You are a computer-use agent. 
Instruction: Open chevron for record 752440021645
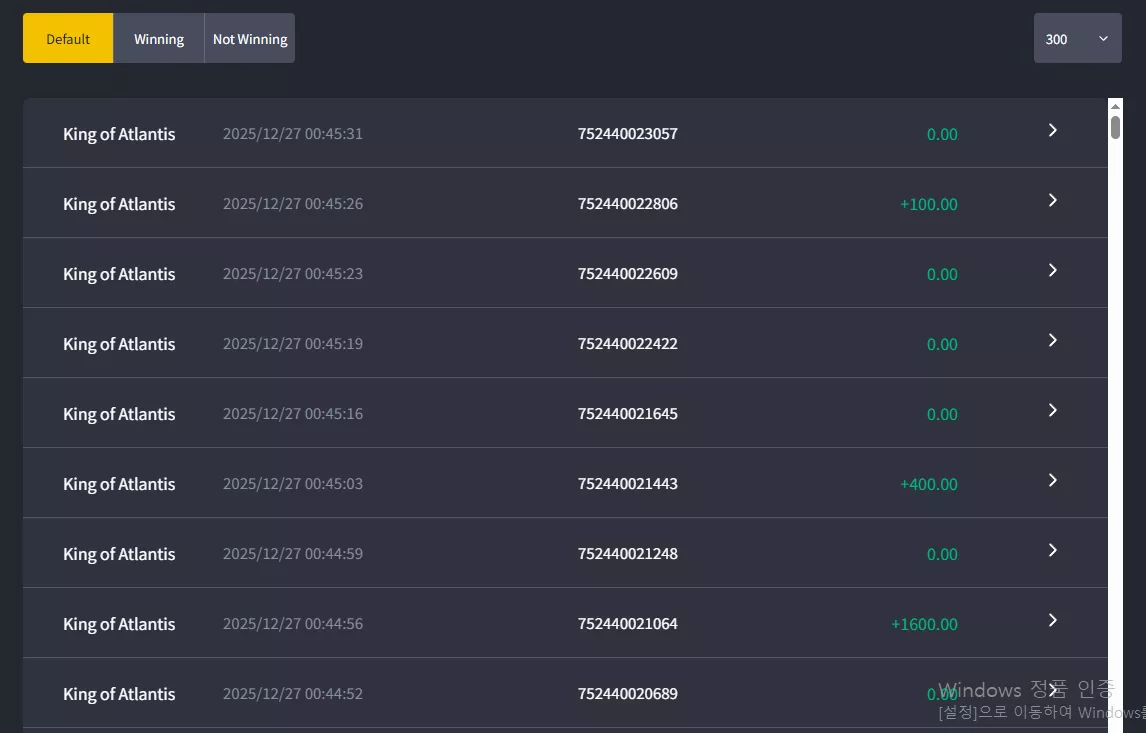(x=1052, y=411)
